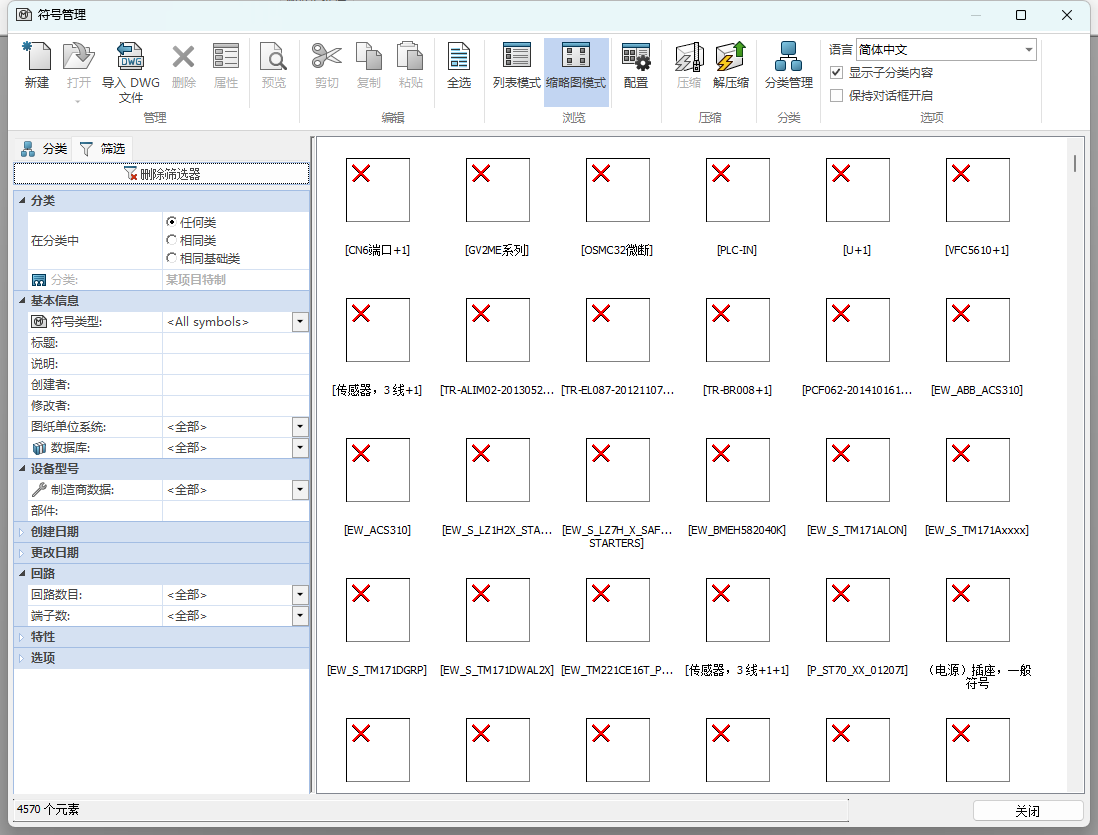Select the 相同类 radio button
The image size is (1098, 835).
(x=171, y=240)
